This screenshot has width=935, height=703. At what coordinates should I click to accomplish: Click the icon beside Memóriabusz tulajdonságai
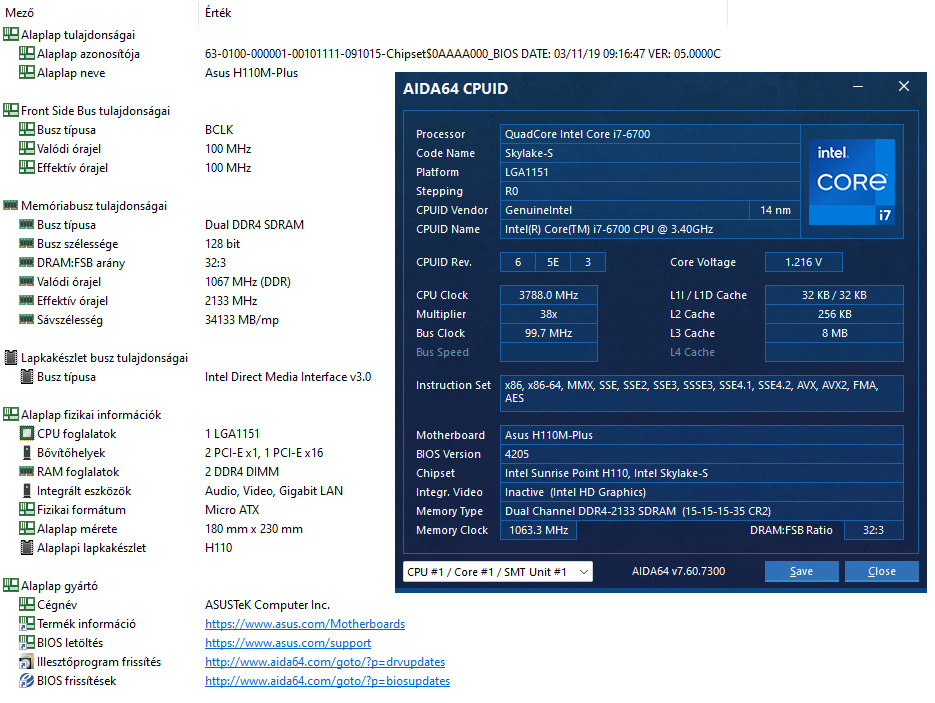tap(11, 205)
